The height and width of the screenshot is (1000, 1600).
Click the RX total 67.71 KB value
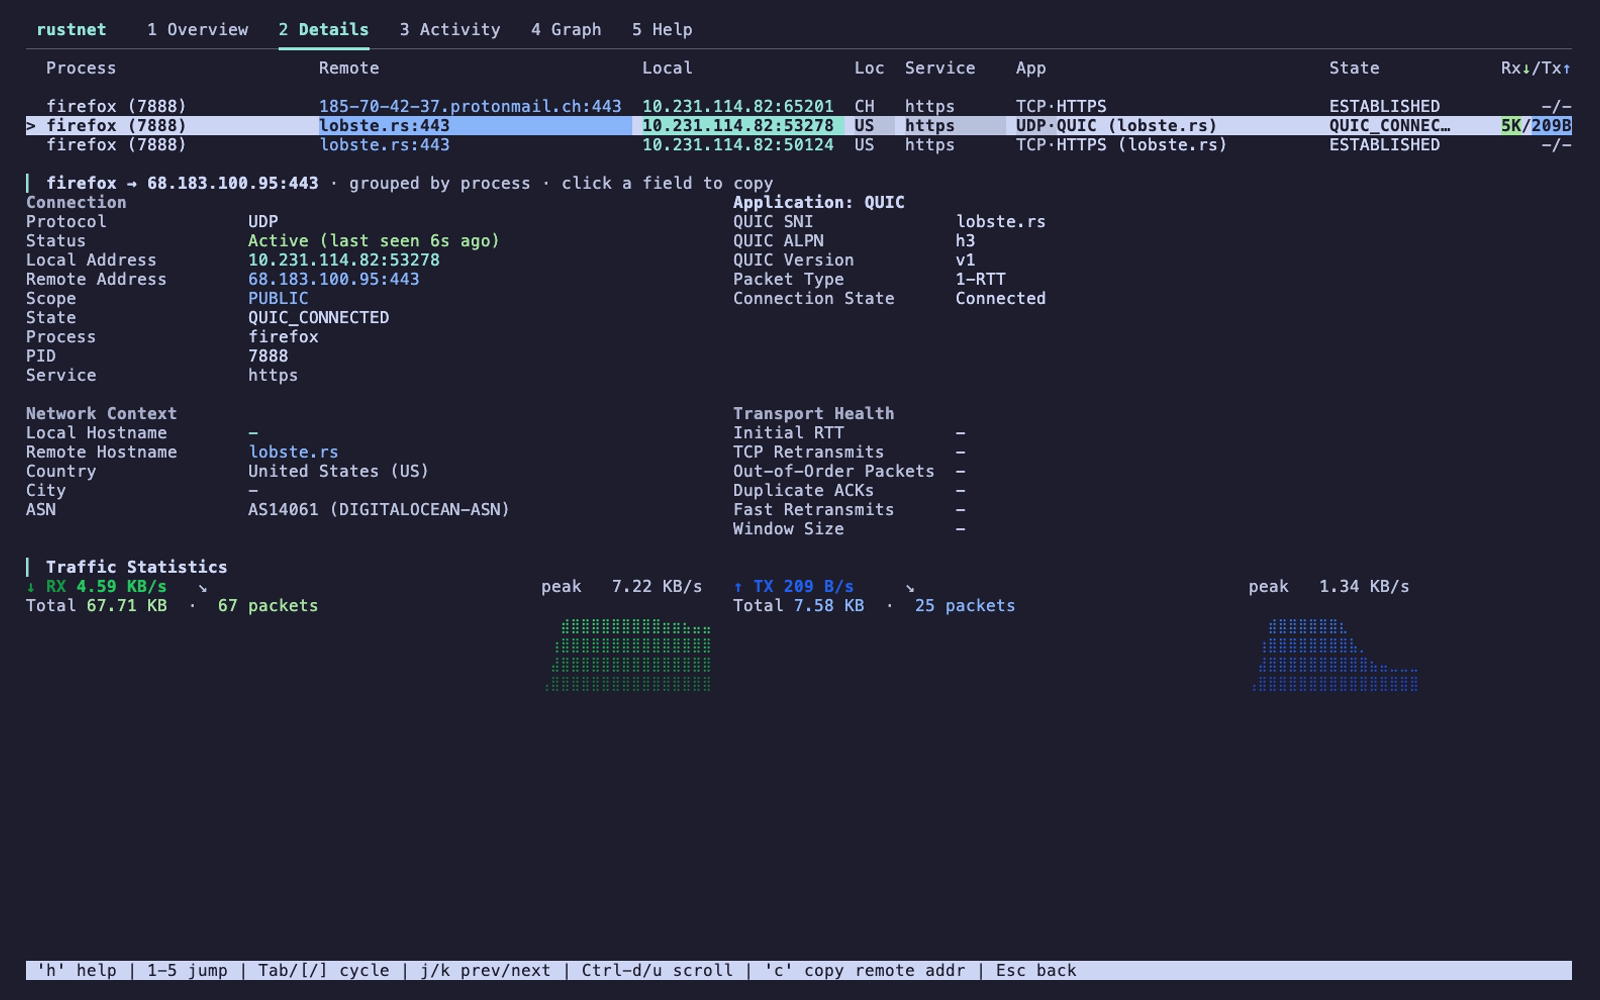(x=127, y=606)
